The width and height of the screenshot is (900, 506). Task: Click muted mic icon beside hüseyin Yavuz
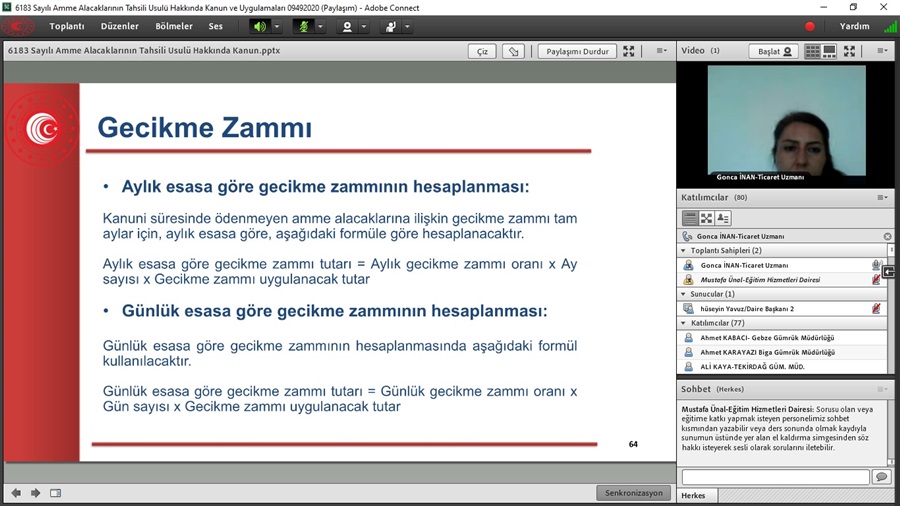[876, 309]
